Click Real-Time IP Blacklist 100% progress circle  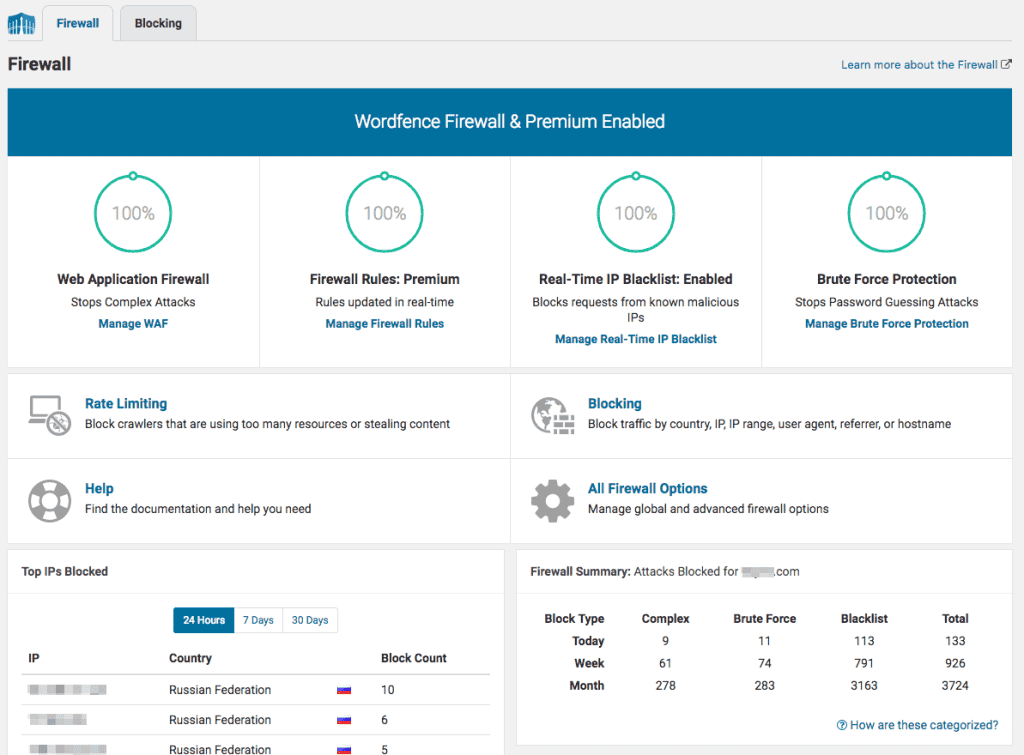point(635,213)
